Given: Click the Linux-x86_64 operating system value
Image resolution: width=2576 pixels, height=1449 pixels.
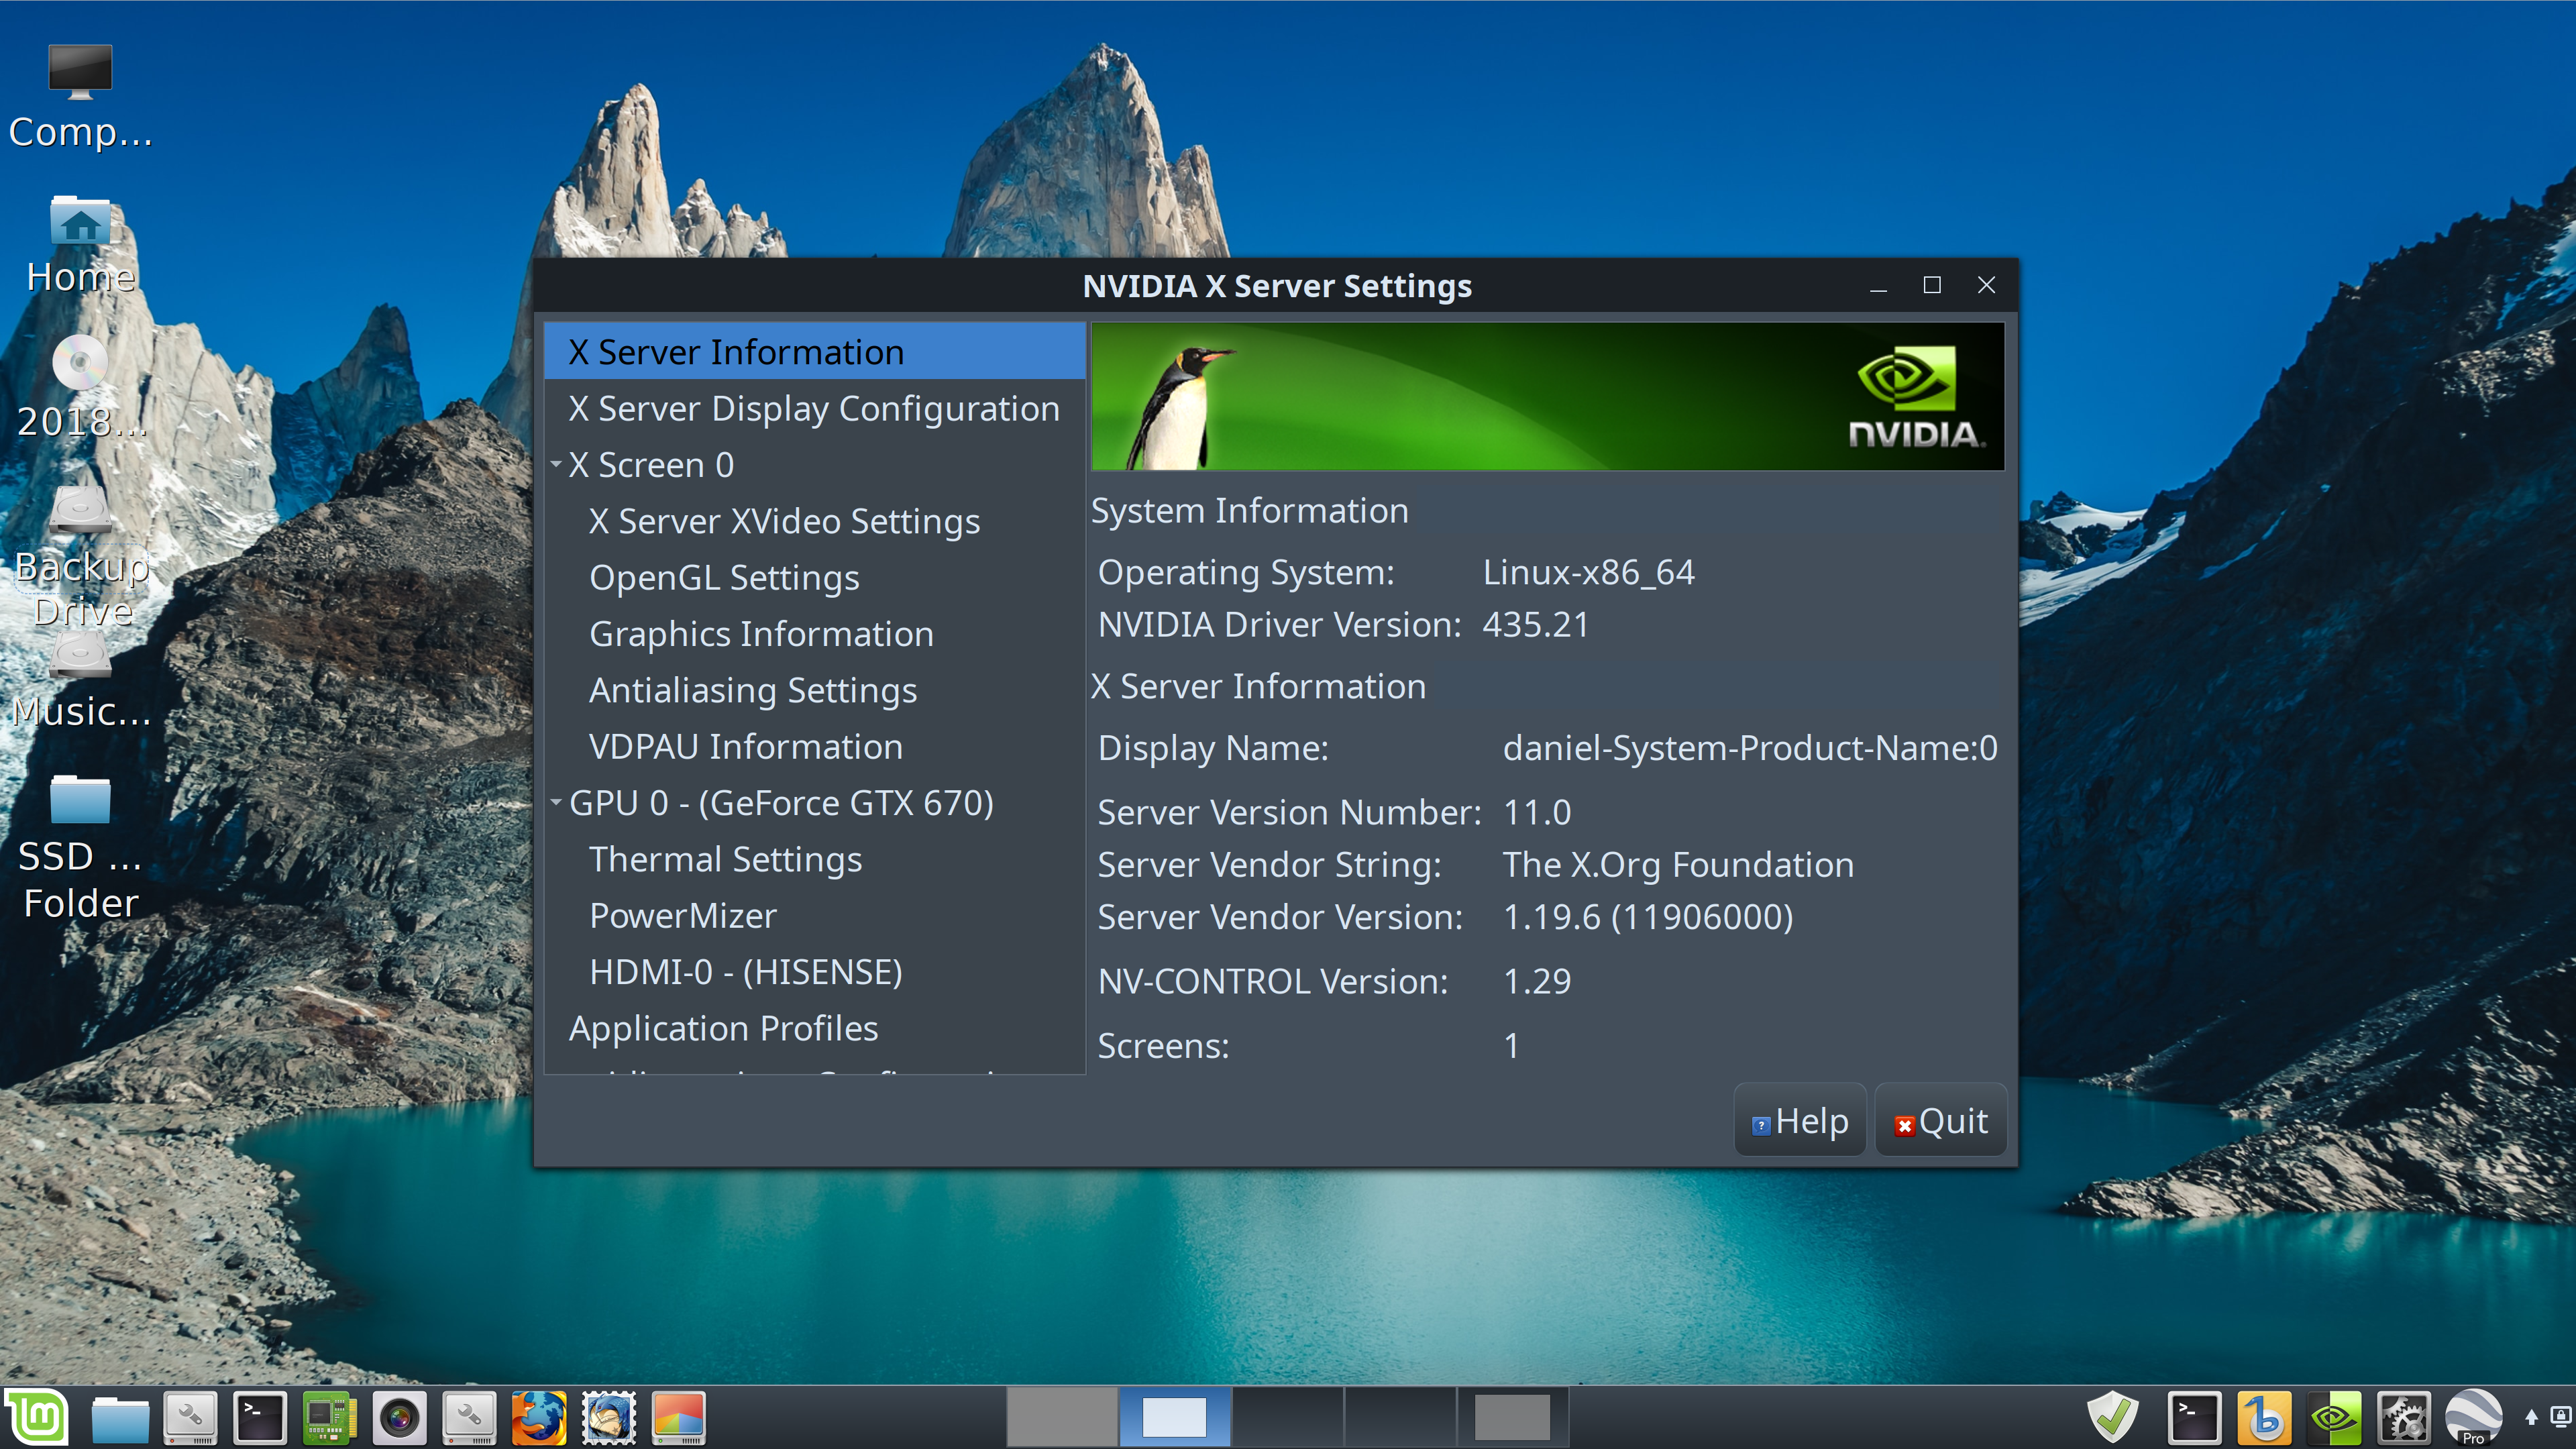Looking at the screenshot, I should [1588, 572].
